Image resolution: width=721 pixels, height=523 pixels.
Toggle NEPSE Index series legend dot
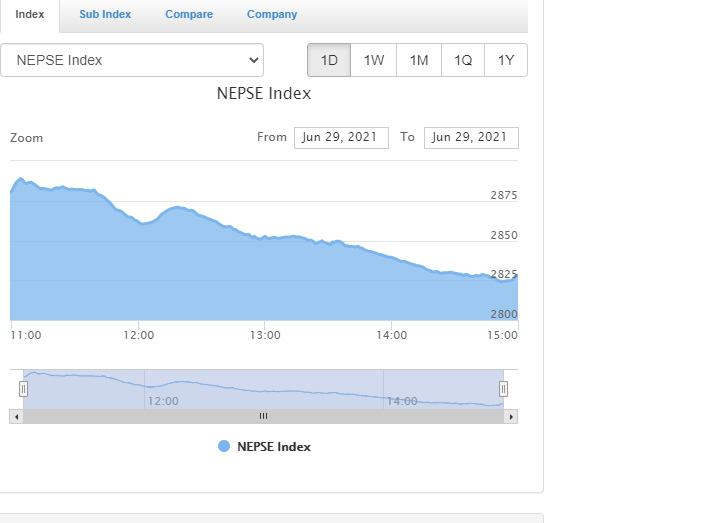[x=224, y=447]
